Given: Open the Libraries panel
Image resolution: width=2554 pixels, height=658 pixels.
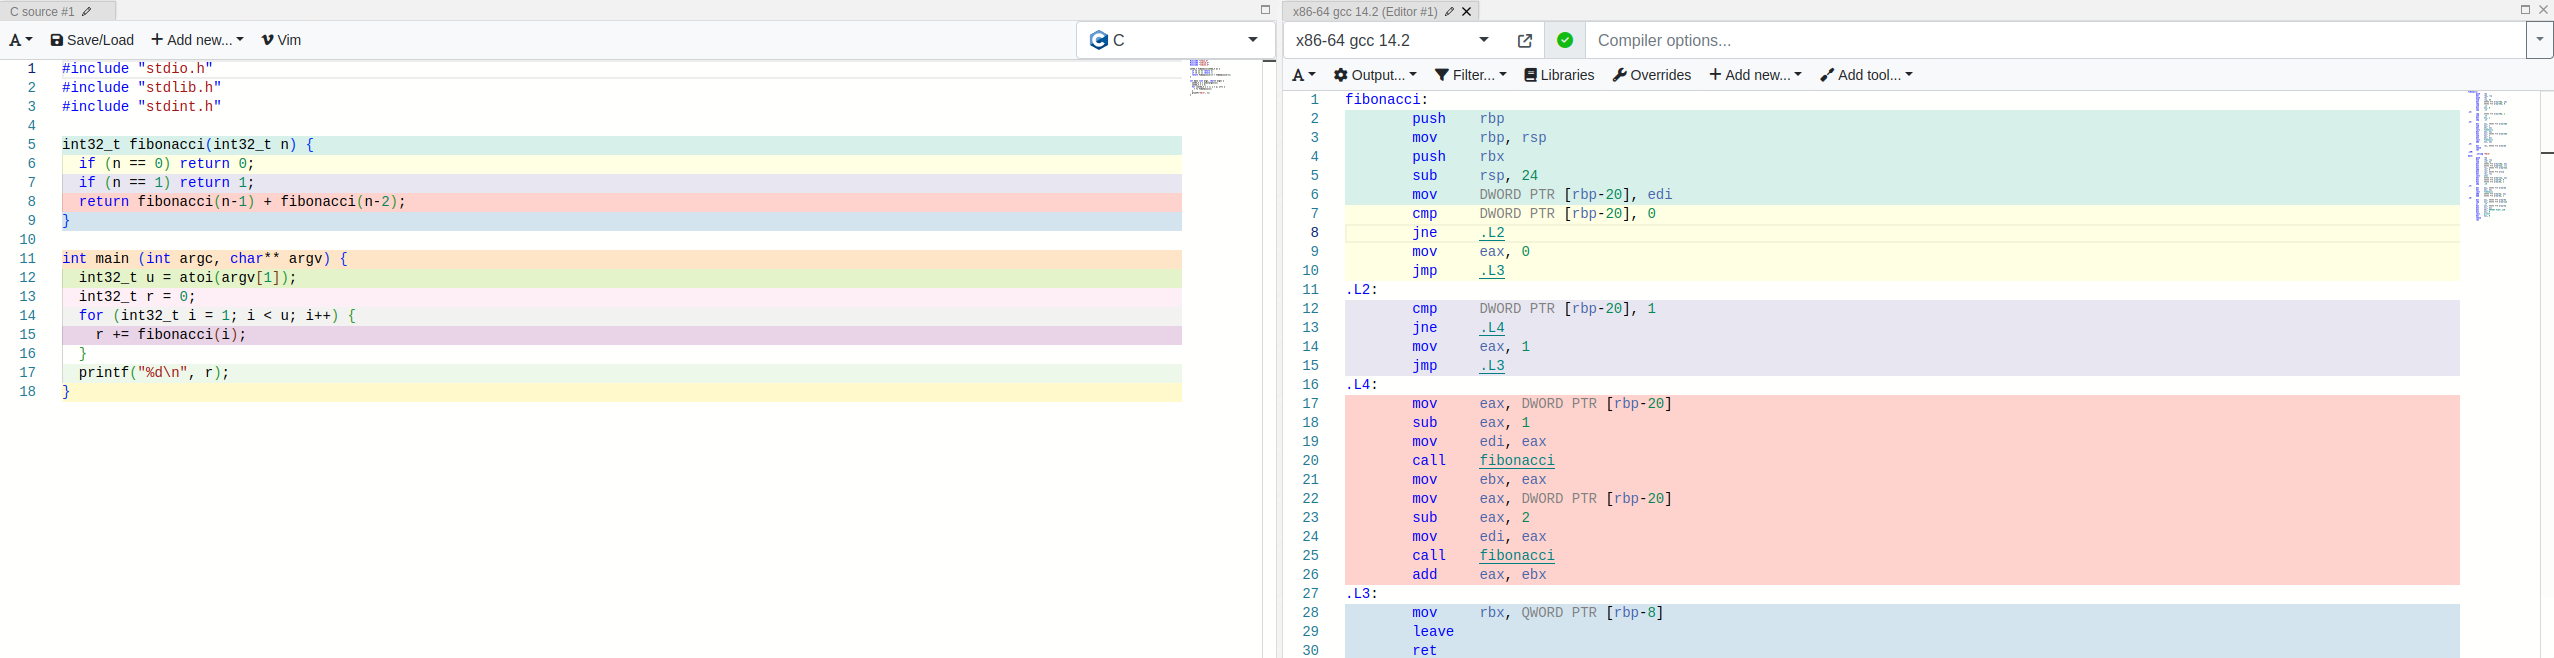Looking at the screenshot, I should pyautogui.click(x=1559, y=75).
